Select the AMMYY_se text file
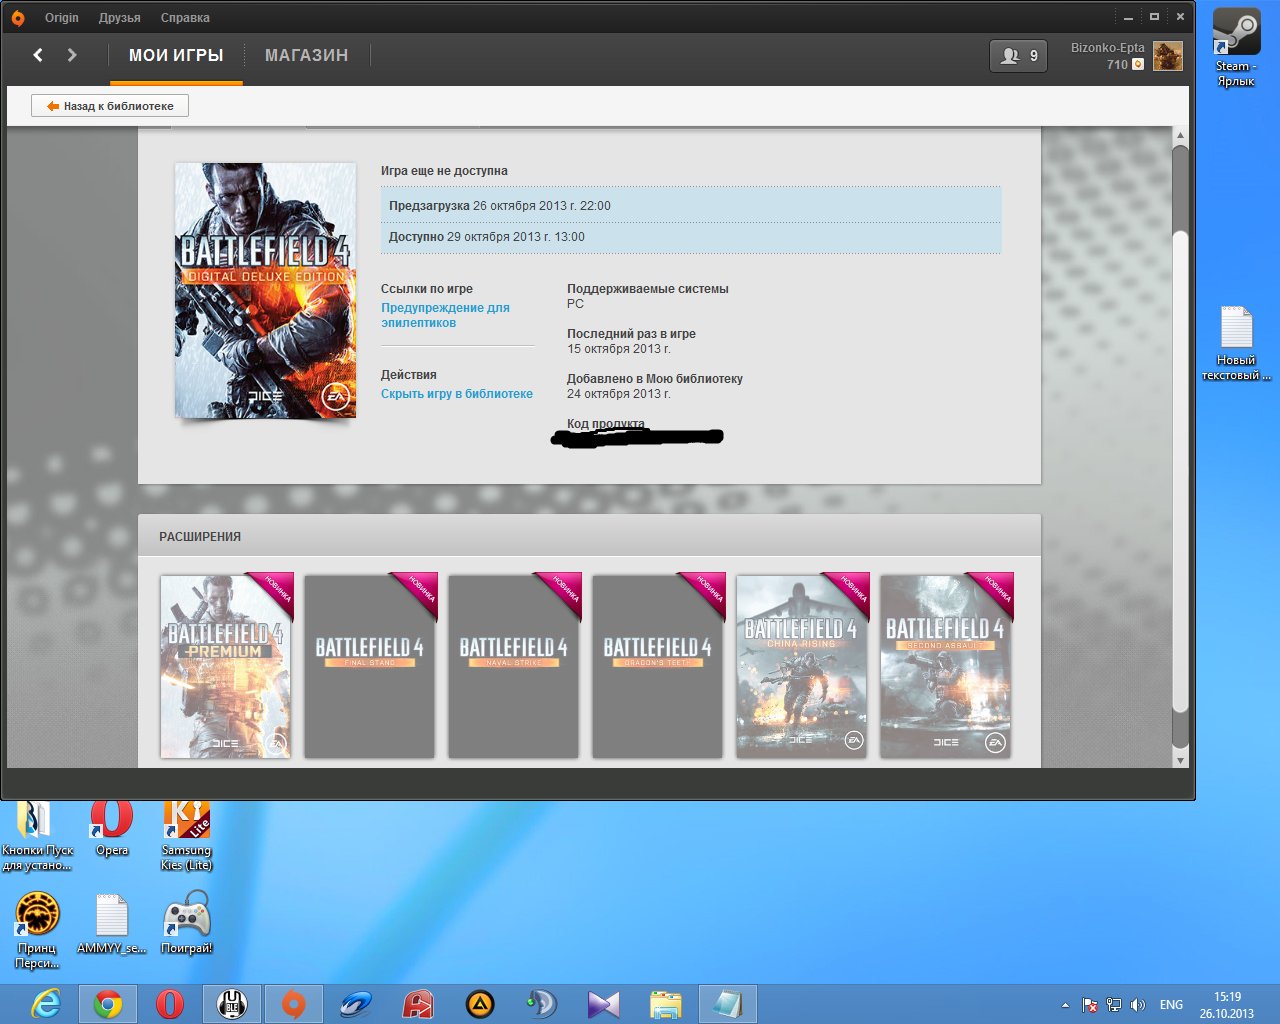This screenshot has width=1280, height=1024. [112, 923]
